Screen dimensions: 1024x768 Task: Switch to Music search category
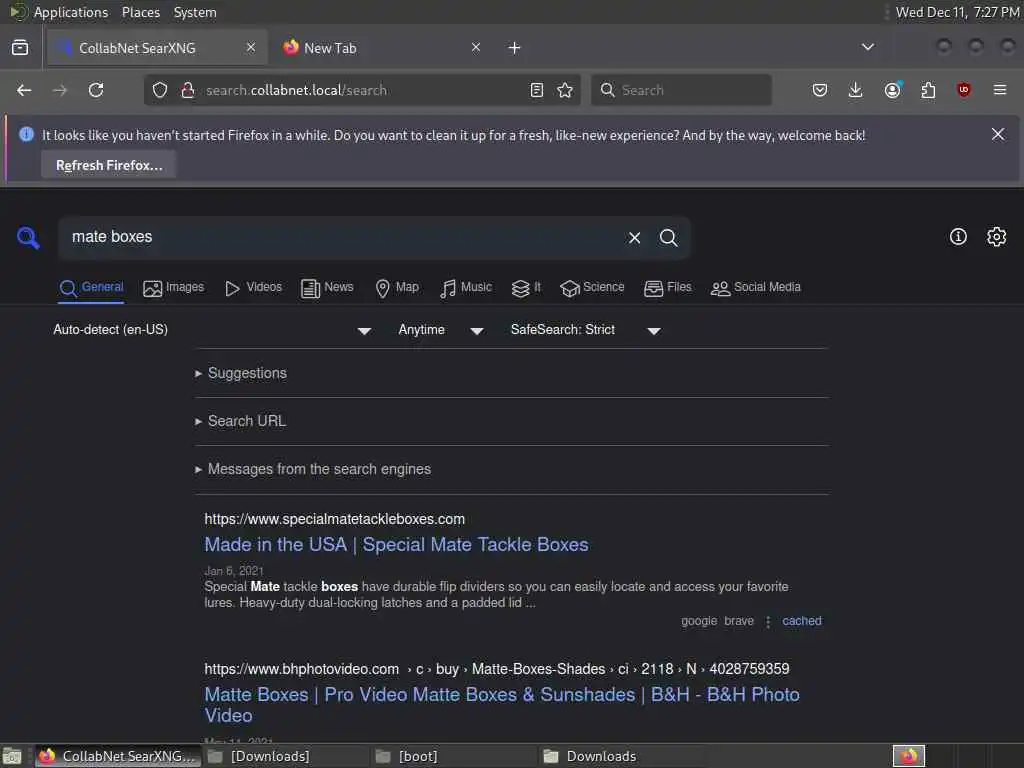point(466,287)
